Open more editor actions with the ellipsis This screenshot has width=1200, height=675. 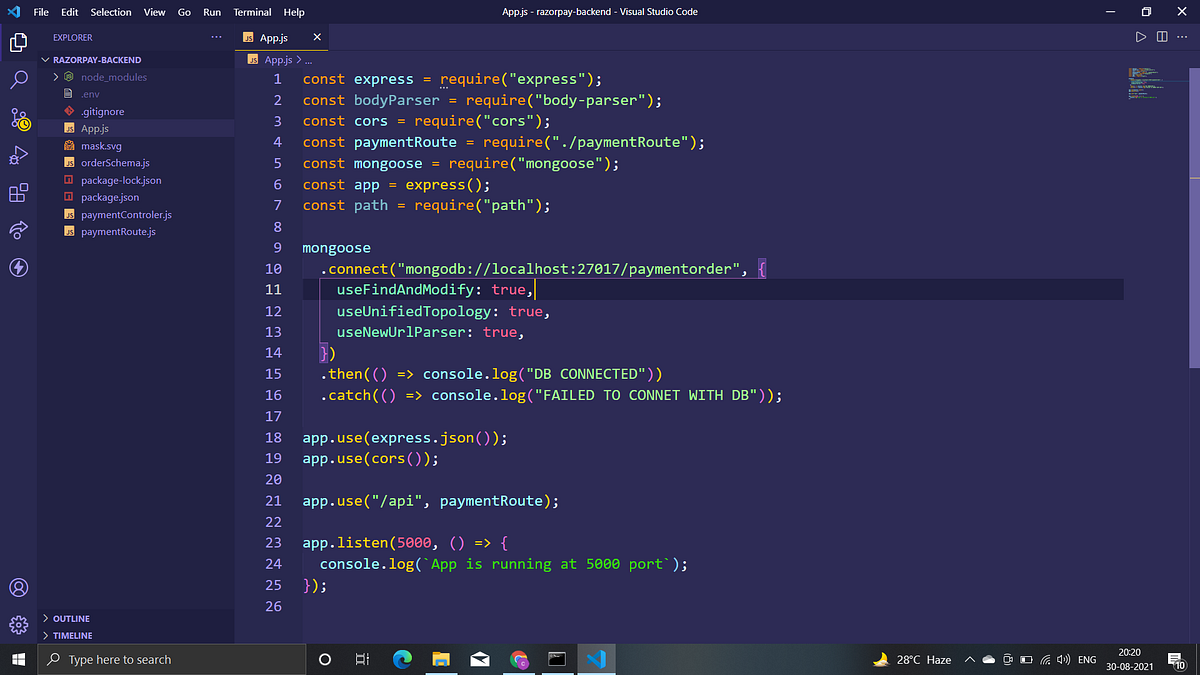[1183, 36]
